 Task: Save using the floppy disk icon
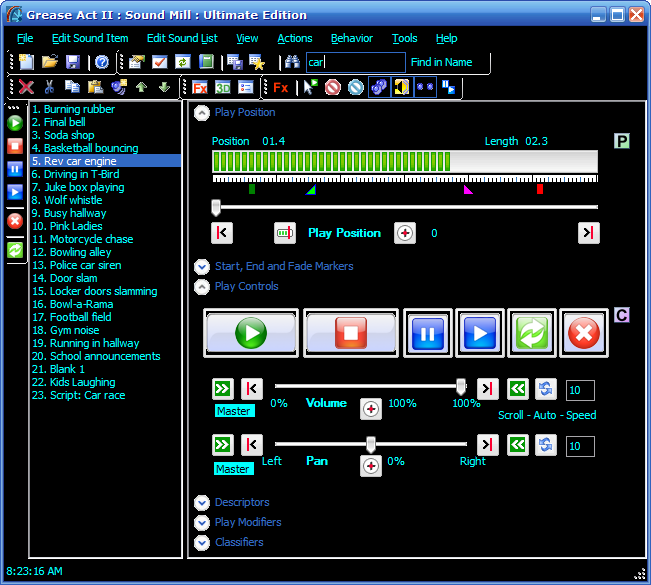click(x=73, y=62)
